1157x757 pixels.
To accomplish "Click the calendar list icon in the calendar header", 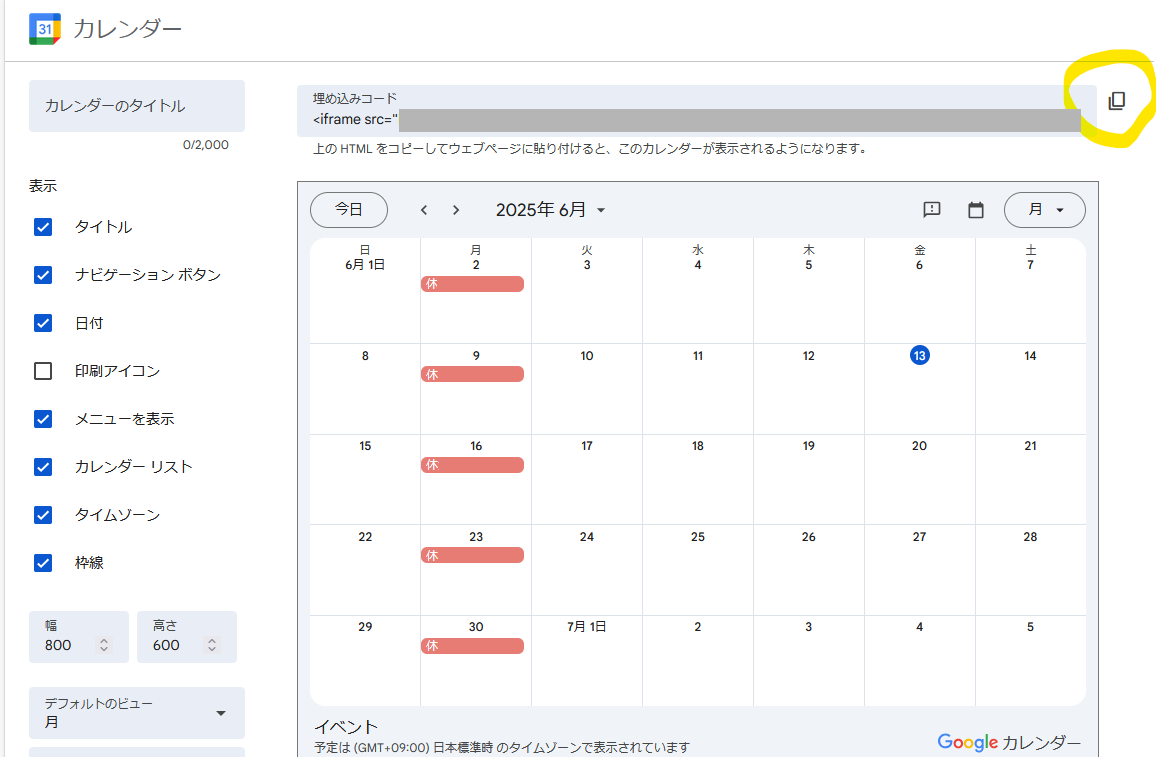I will 975,210.
